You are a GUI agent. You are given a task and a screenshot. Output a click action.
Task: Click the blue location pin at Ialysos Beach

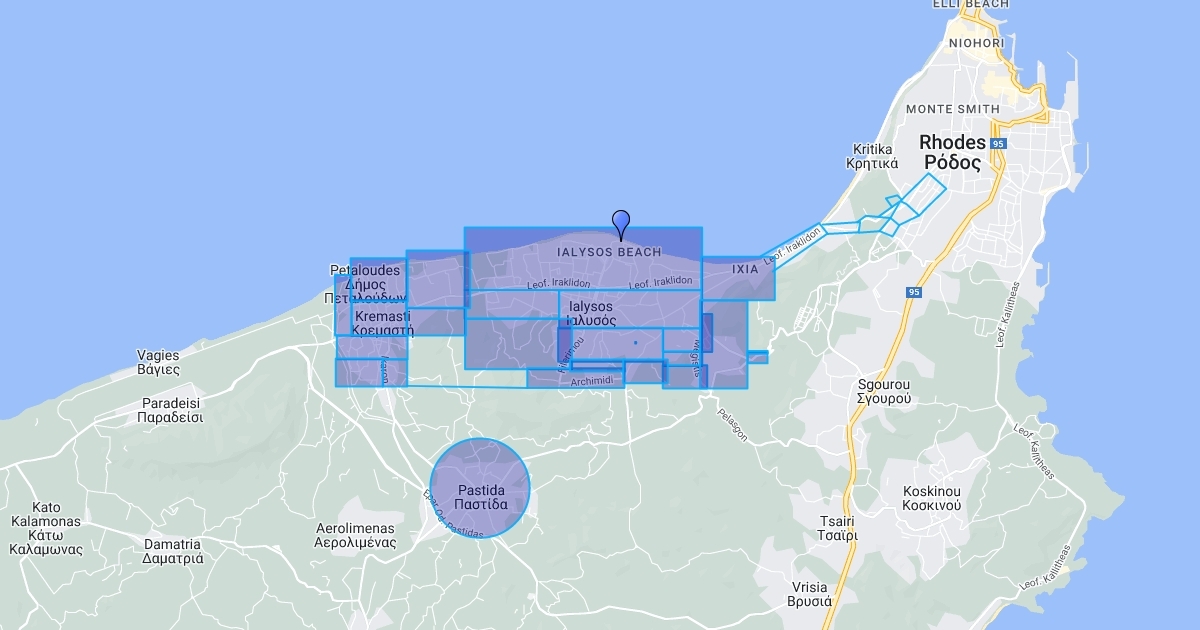tap(621, 223)
